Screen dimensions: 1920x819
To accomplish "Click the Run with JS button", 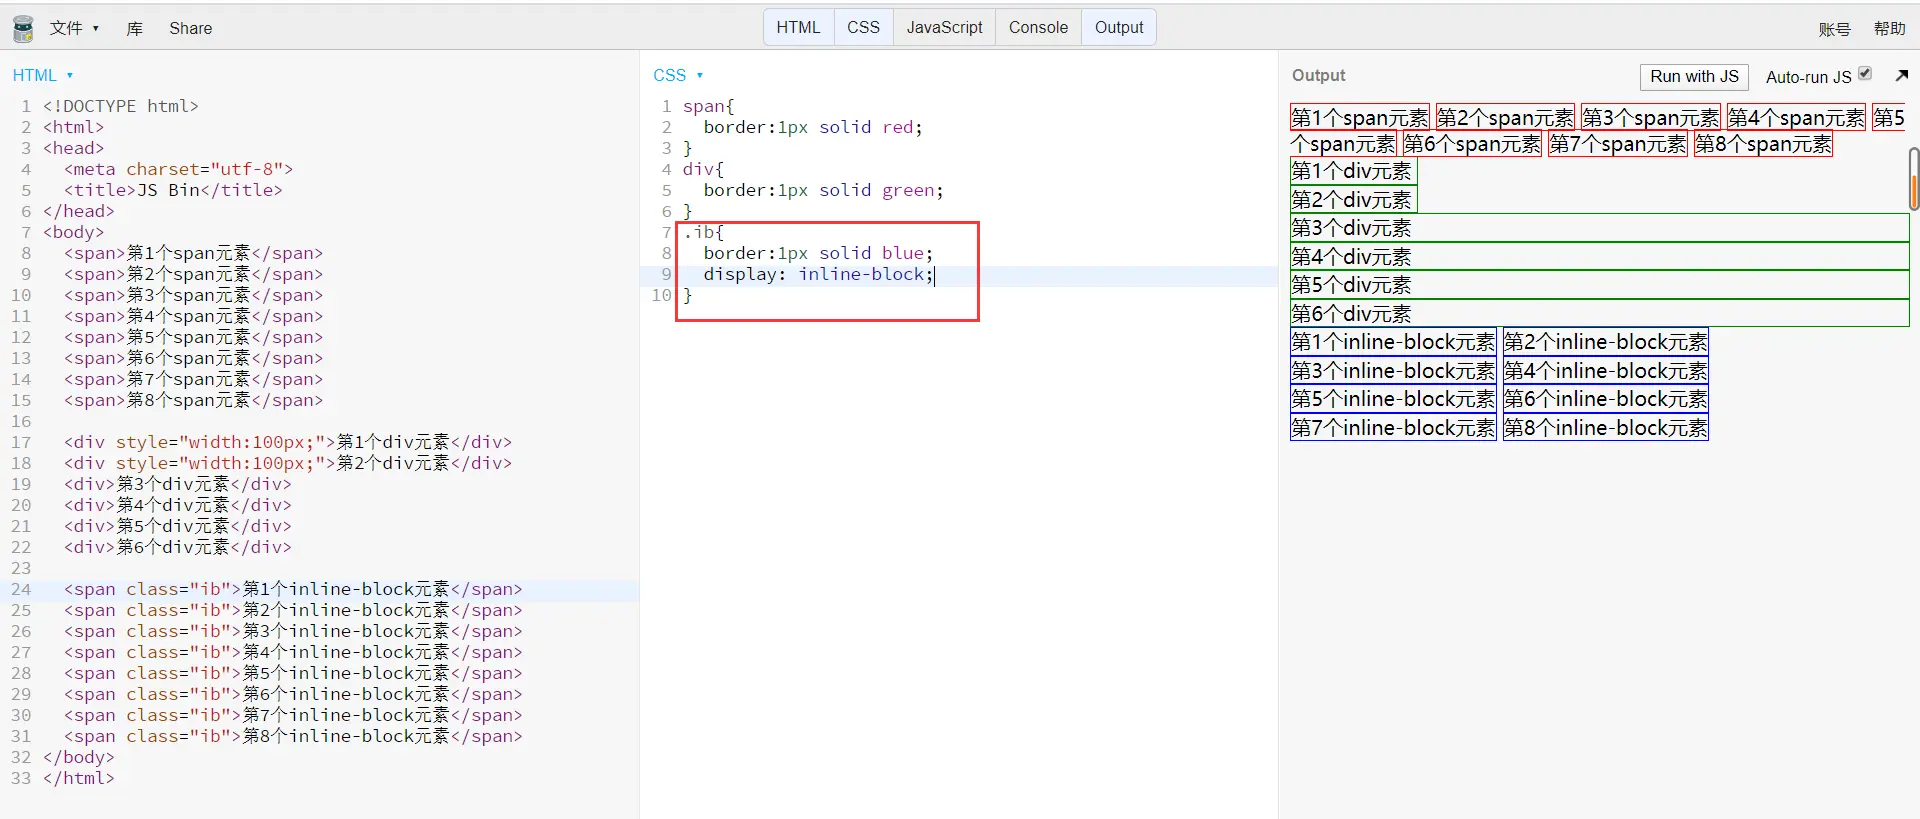I will 1694,77.
